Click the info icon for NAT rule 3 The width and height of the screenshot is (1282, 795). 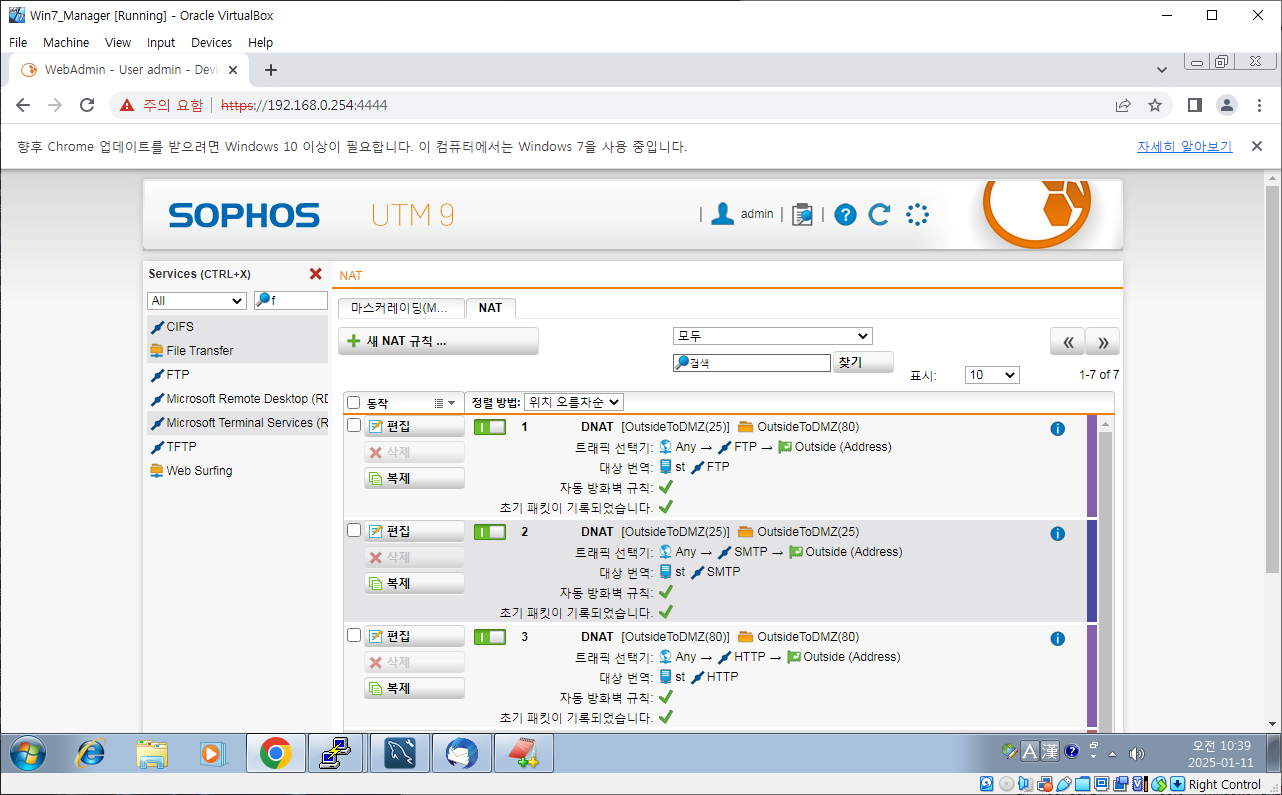coord(1057,639)
